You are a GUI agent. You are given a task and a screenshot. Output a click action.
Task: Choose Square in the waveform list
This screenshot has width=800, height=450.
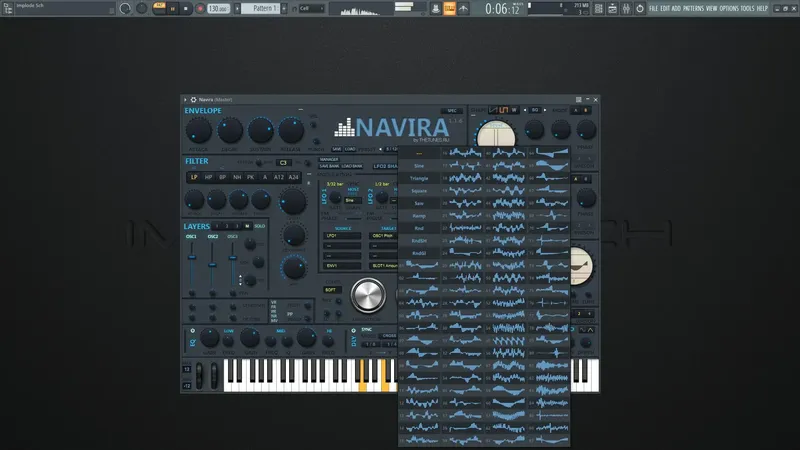419,191
